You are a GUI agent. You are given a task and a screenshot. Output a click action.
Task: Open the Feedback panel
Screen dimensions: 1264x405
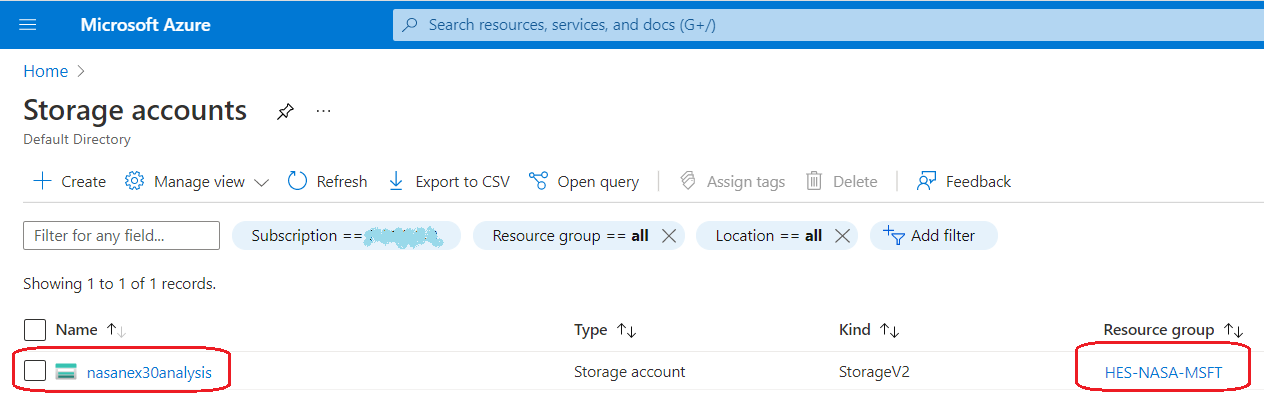964,181
